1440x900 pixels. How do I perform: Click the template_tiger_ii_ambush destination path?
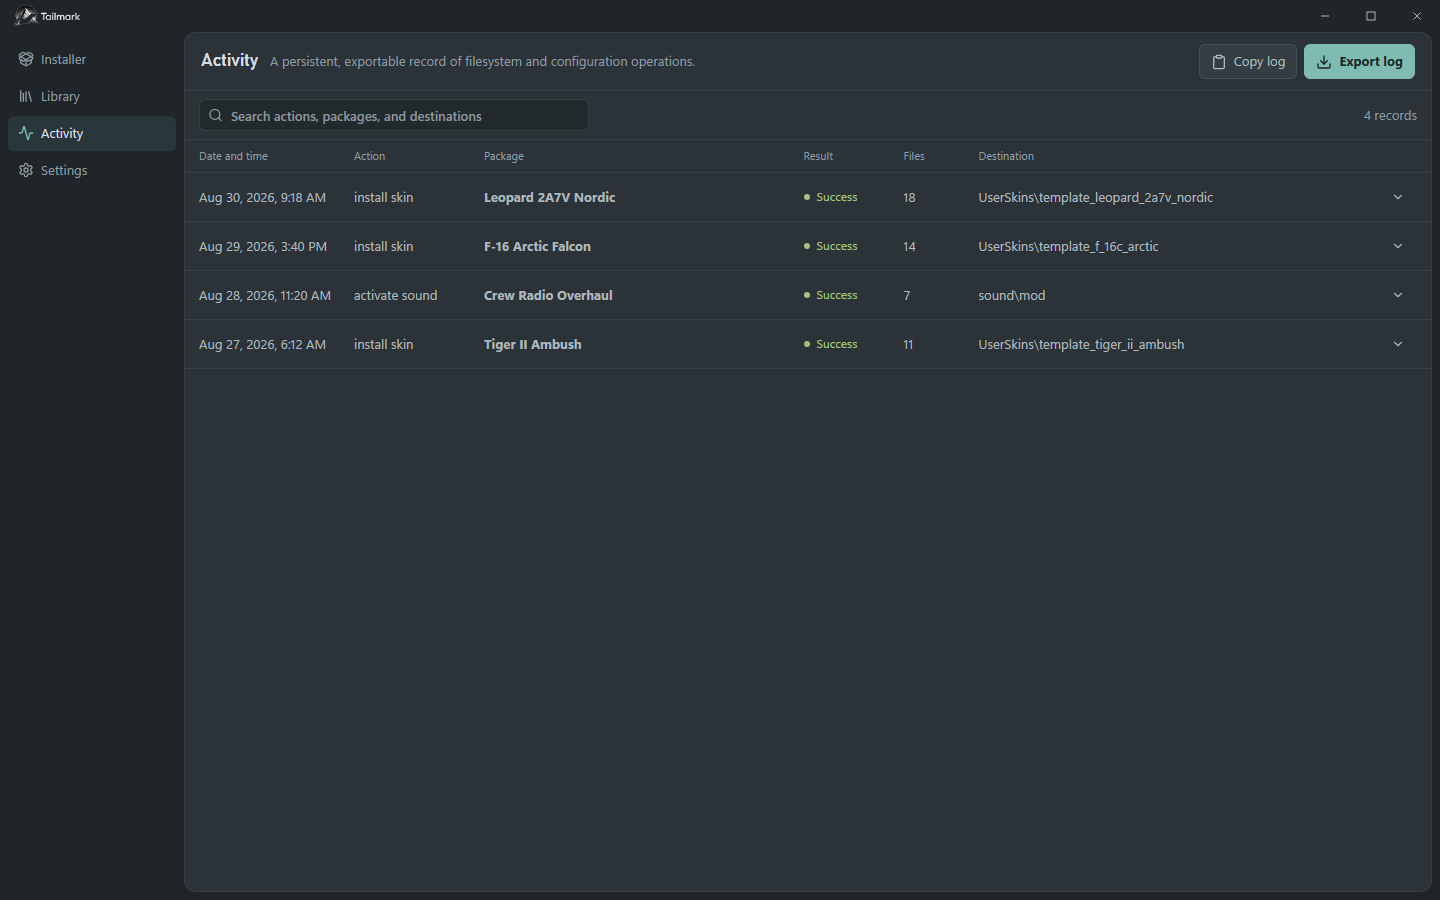click(x=1081, y=344)
